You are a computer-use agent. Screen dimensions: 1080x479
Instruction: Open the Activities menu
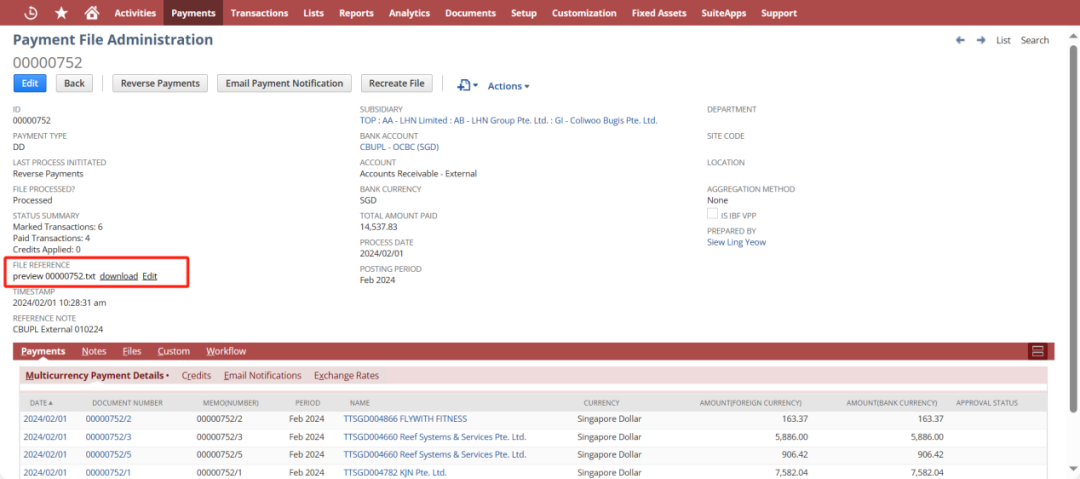click(135, 12)
